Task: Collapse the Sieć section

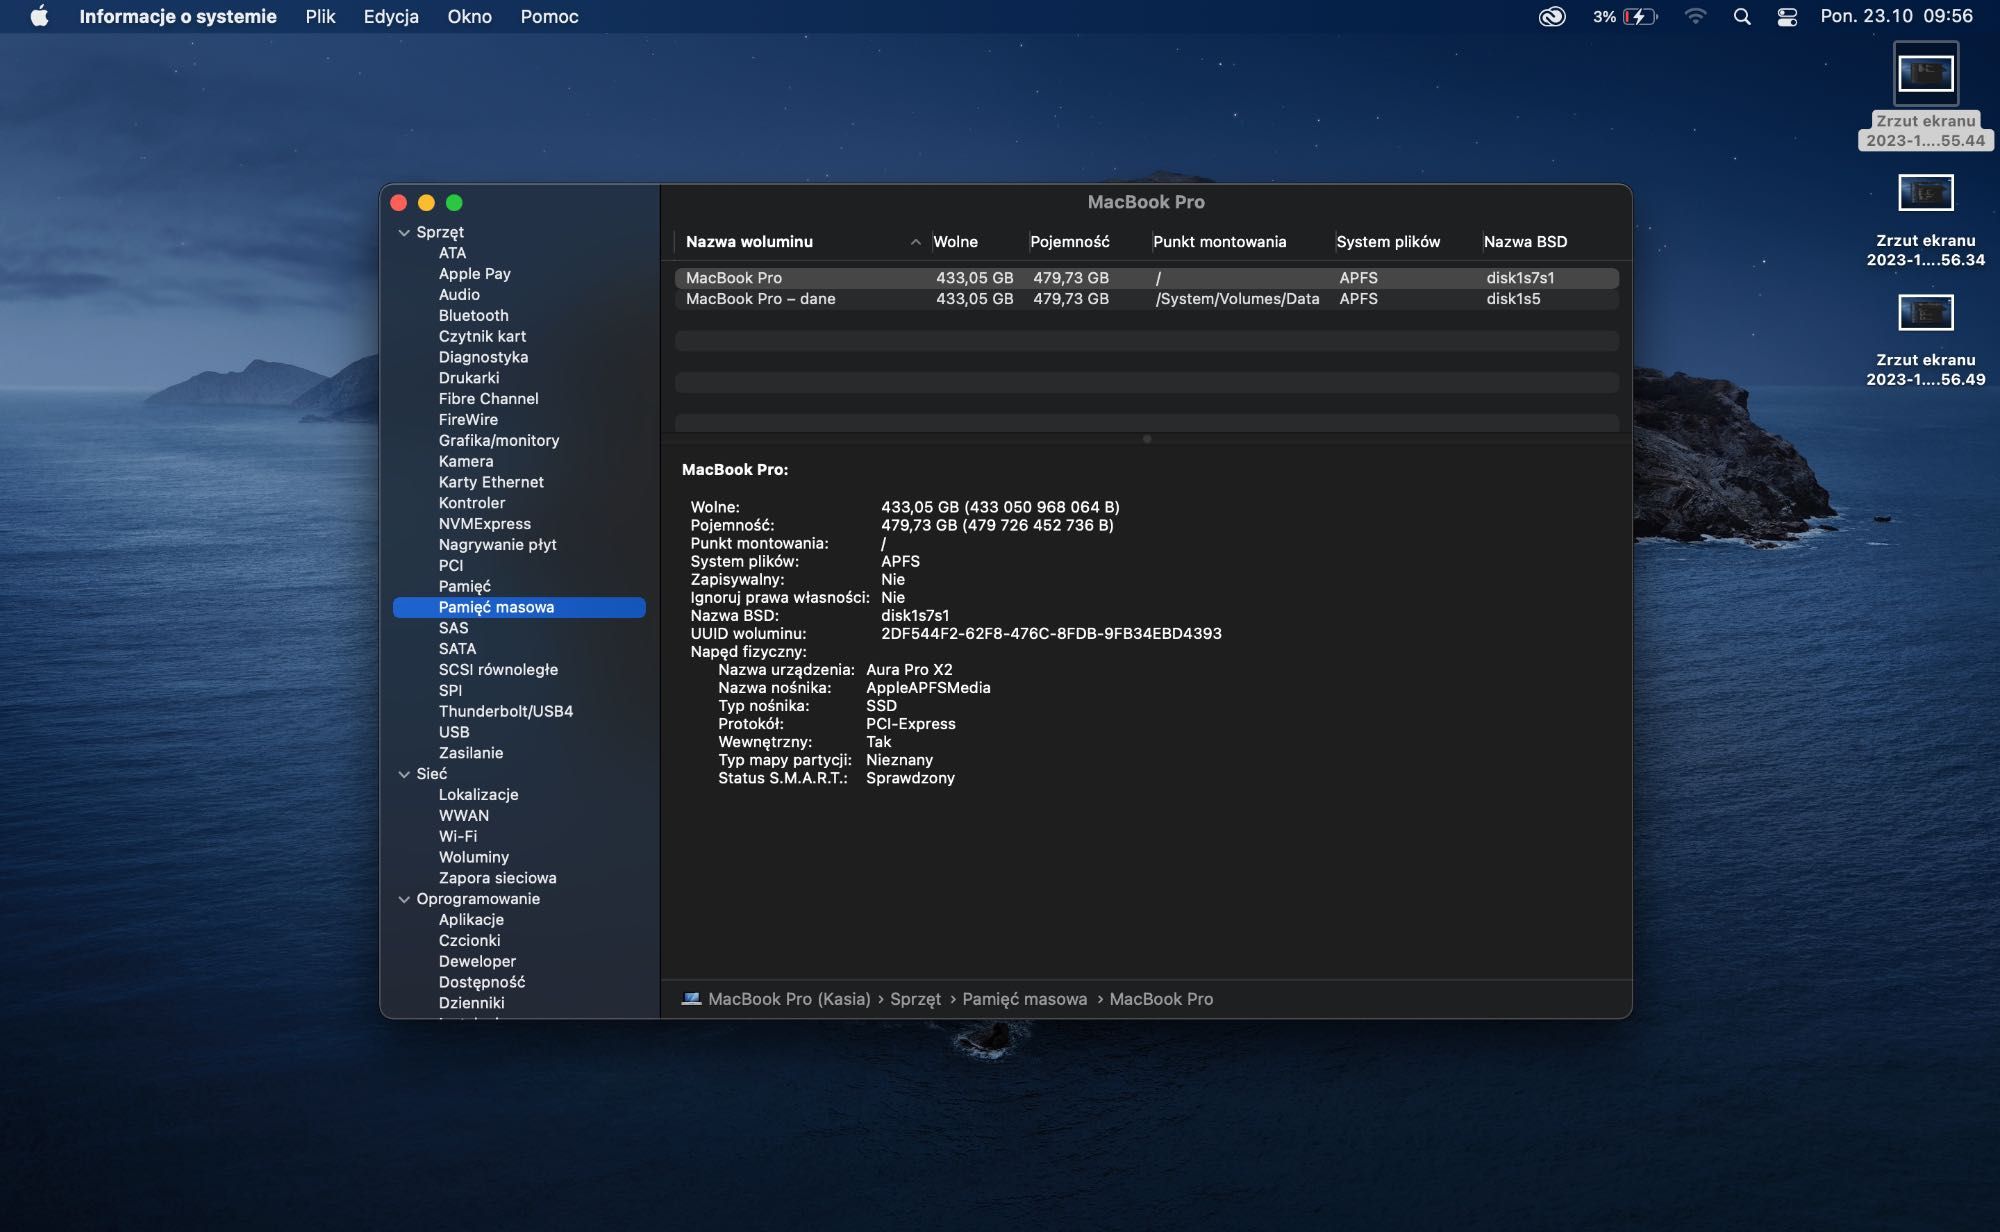Action: coord(404,774)
